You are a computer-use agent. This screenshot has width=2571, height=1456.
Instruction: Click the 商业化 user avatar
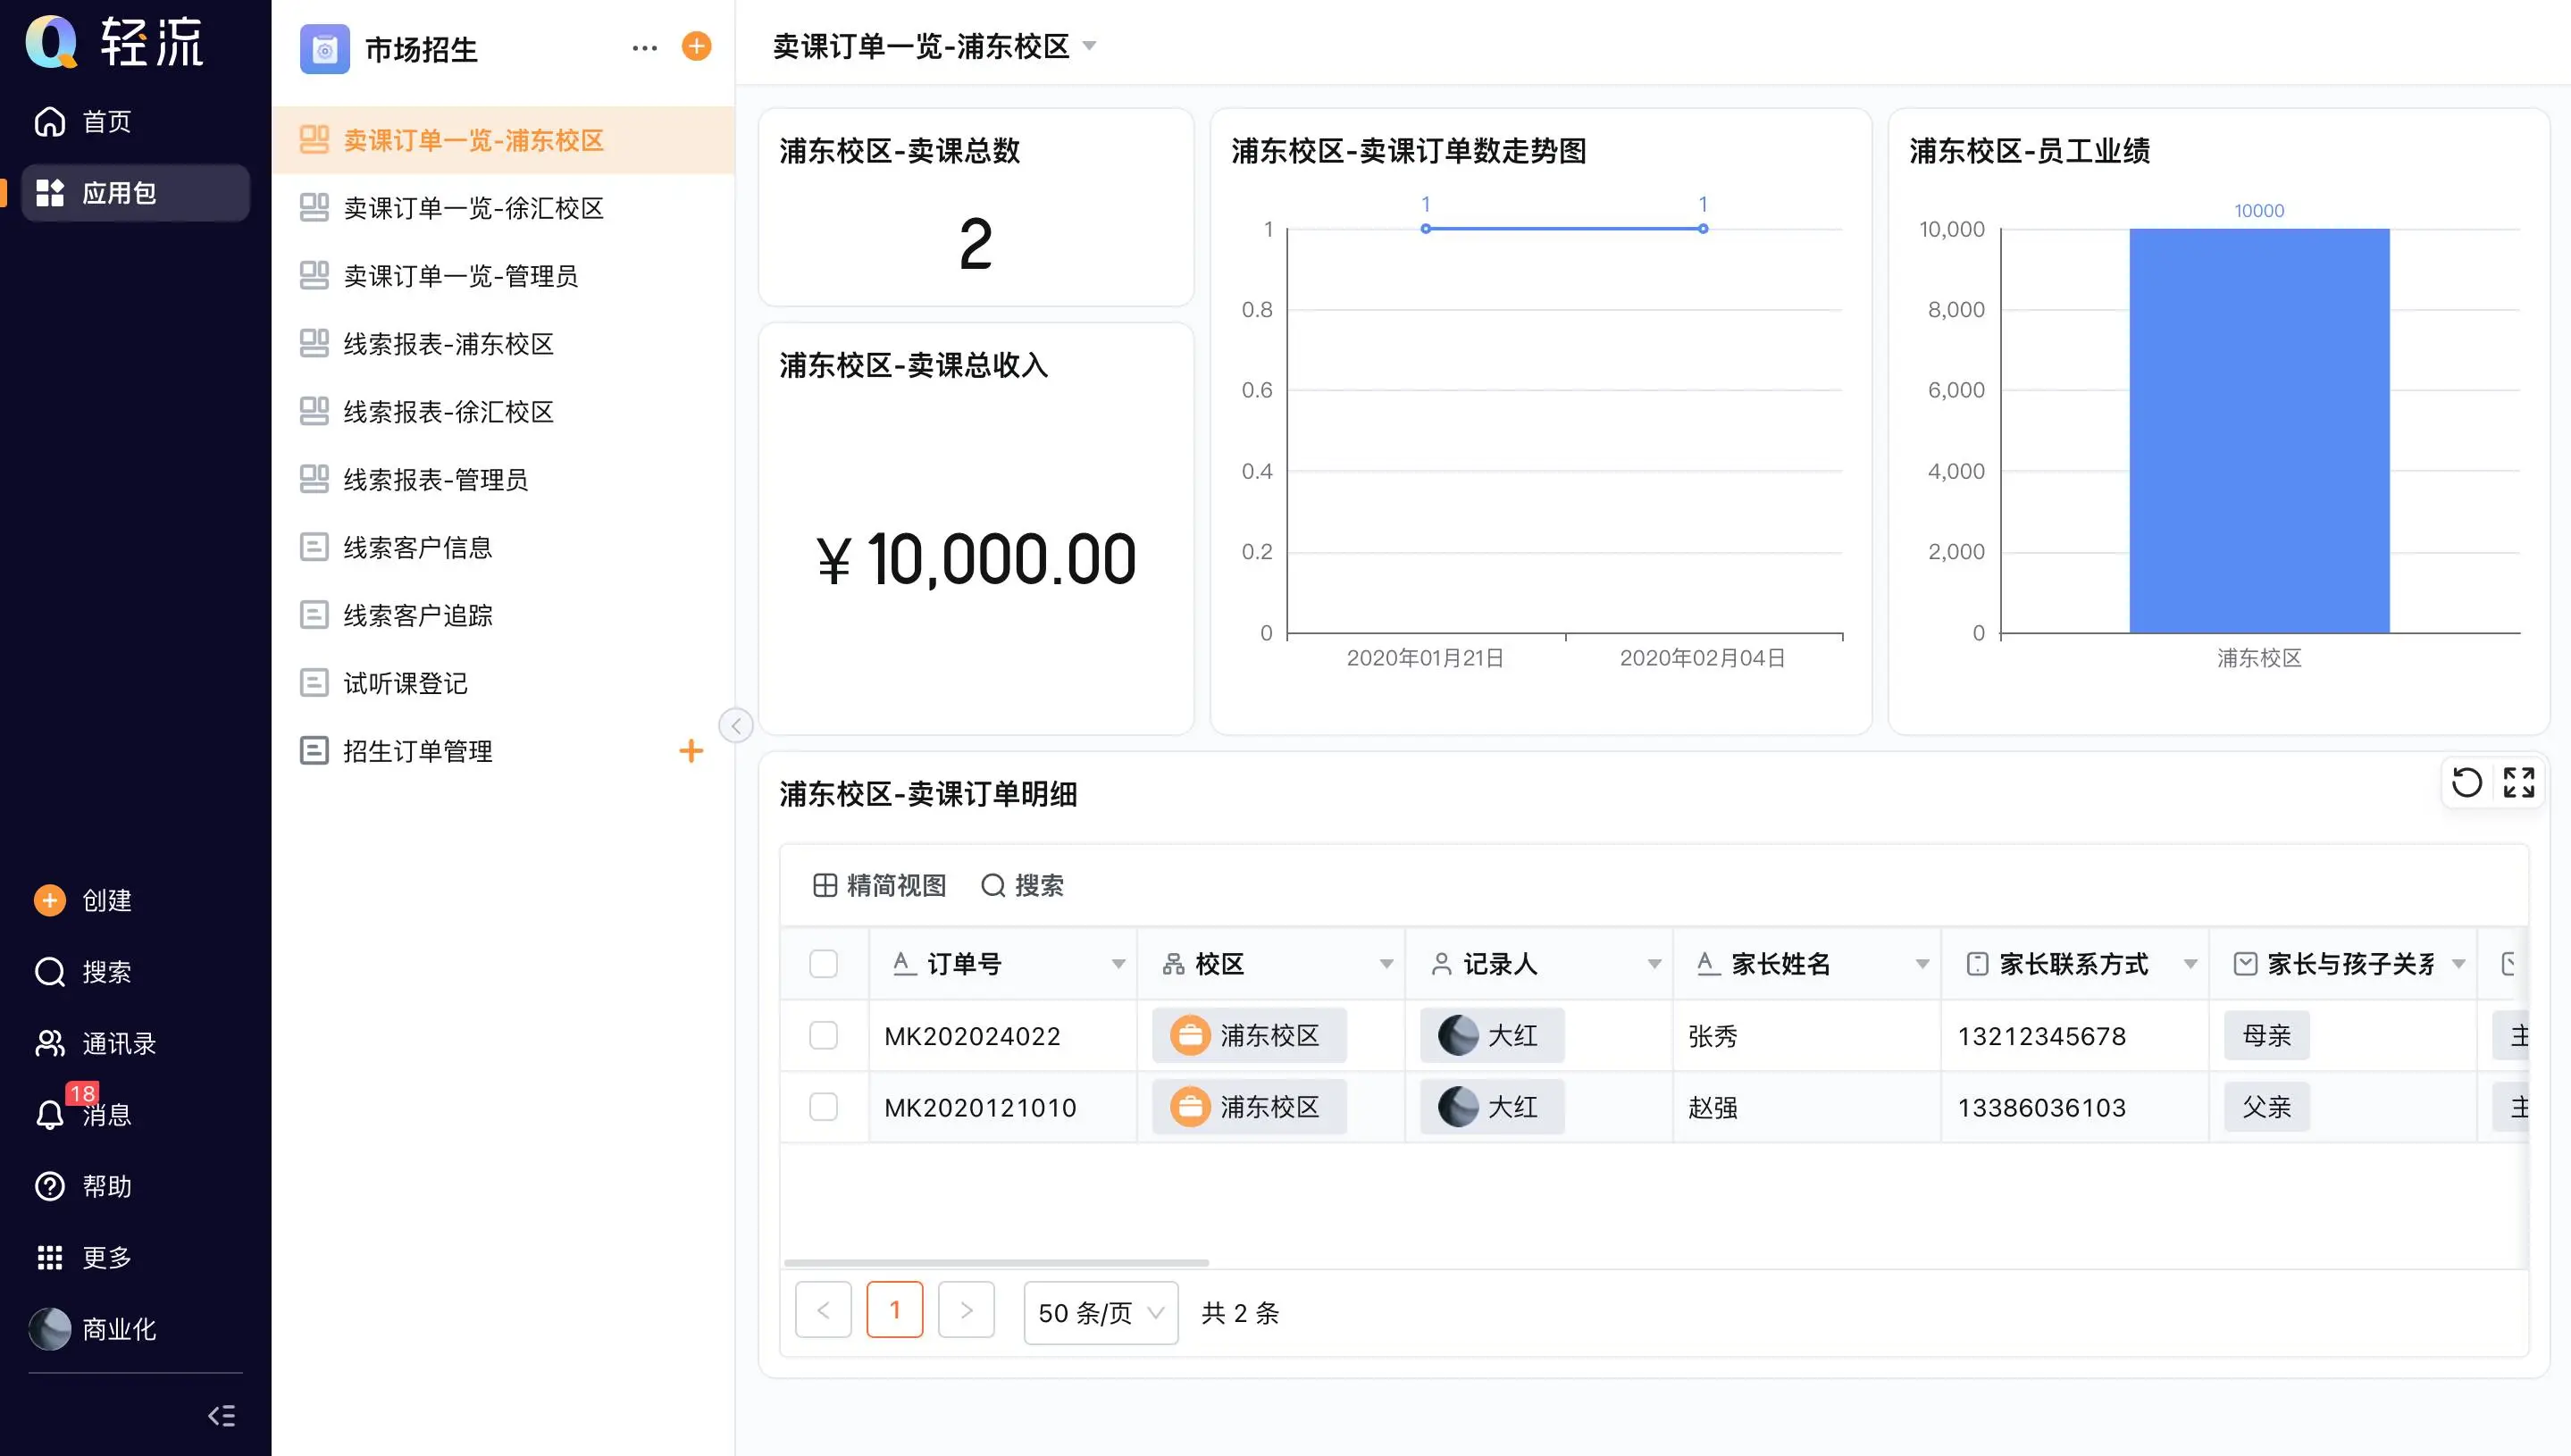point(50,1329)
